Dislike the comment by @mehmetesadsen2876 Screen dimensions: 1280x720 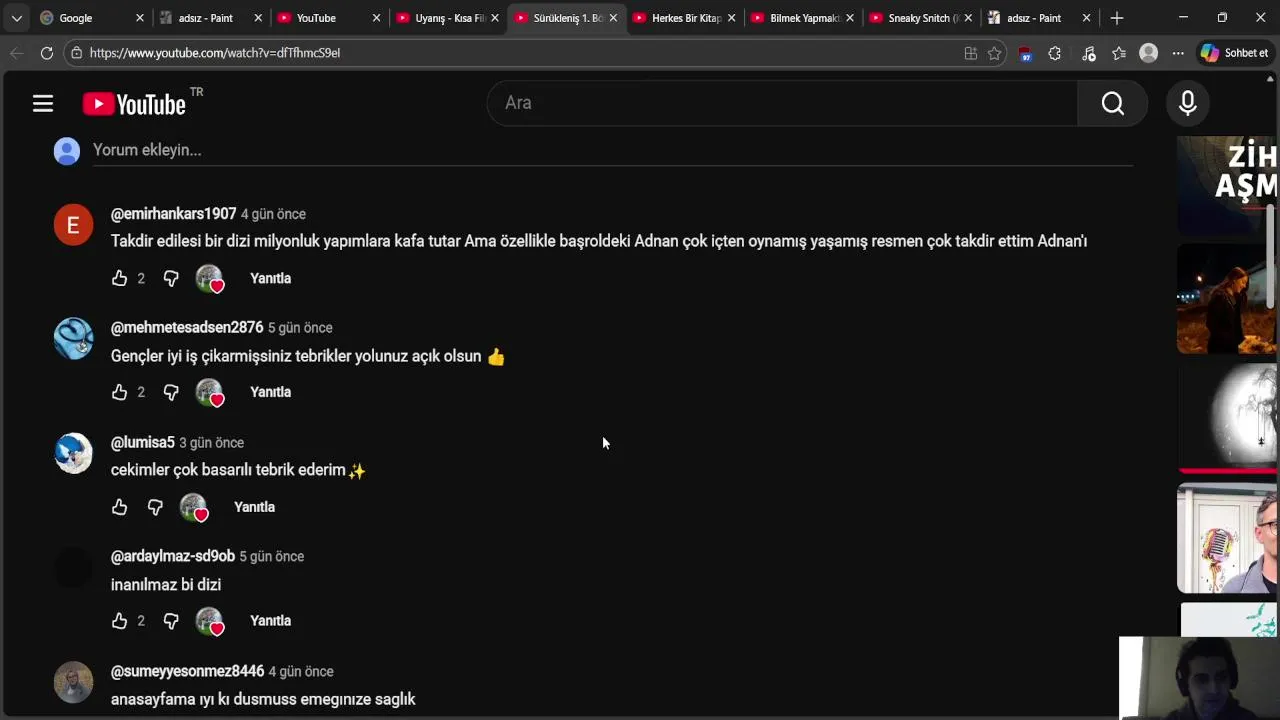171,392
